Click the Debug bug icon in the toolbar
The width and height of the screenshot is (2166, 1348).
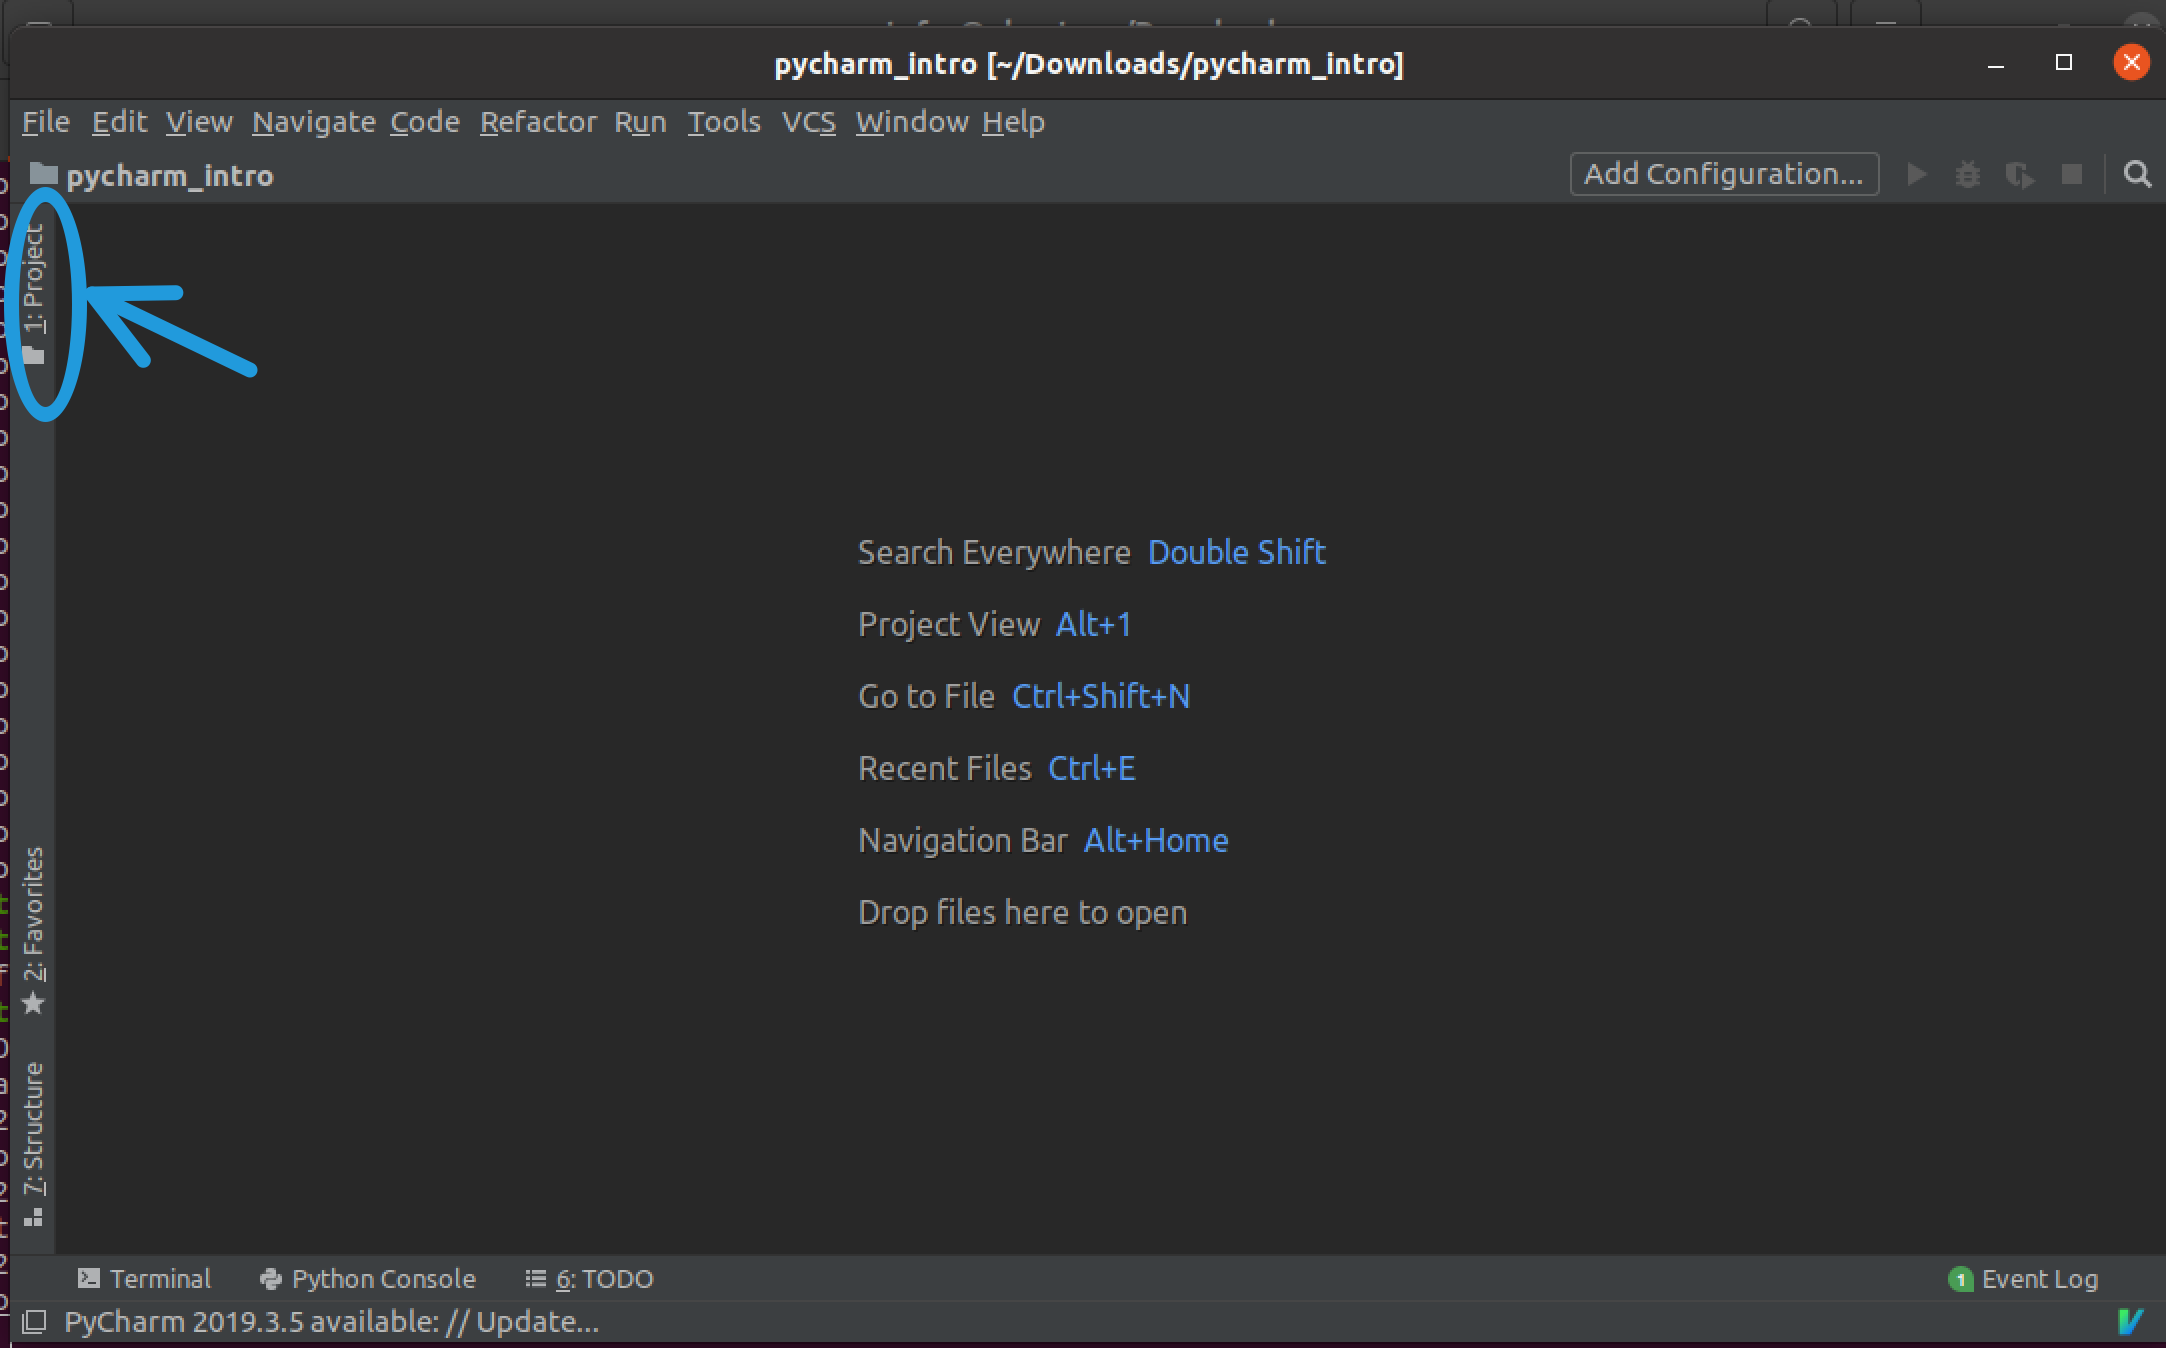[x=1969, y=174]
